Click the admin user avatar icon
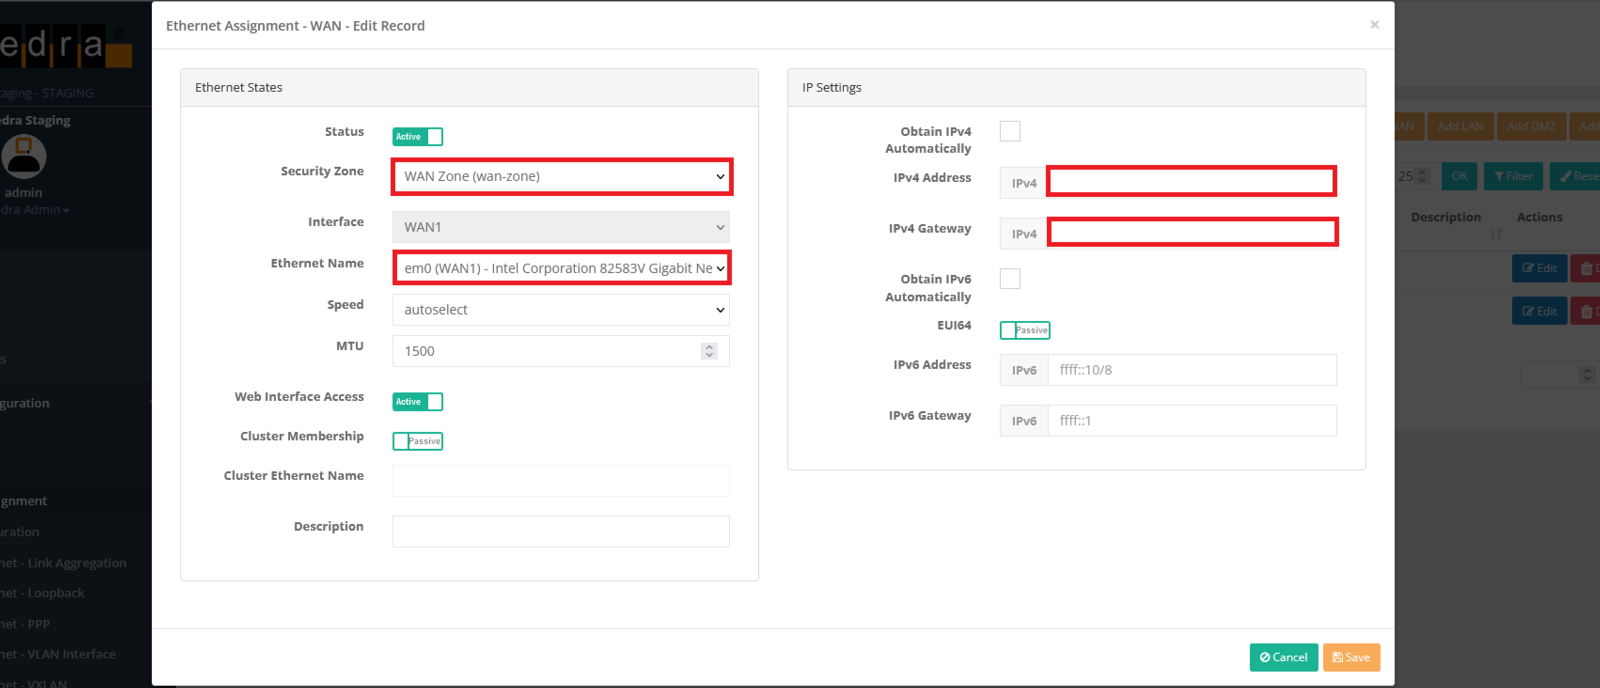The image size is (1600, 688). 24,157
